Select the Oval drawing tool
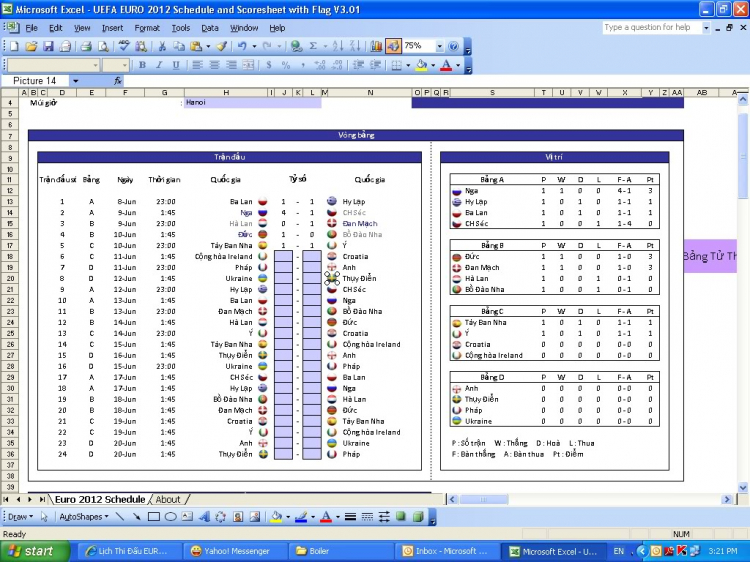 tap(170, 517)
